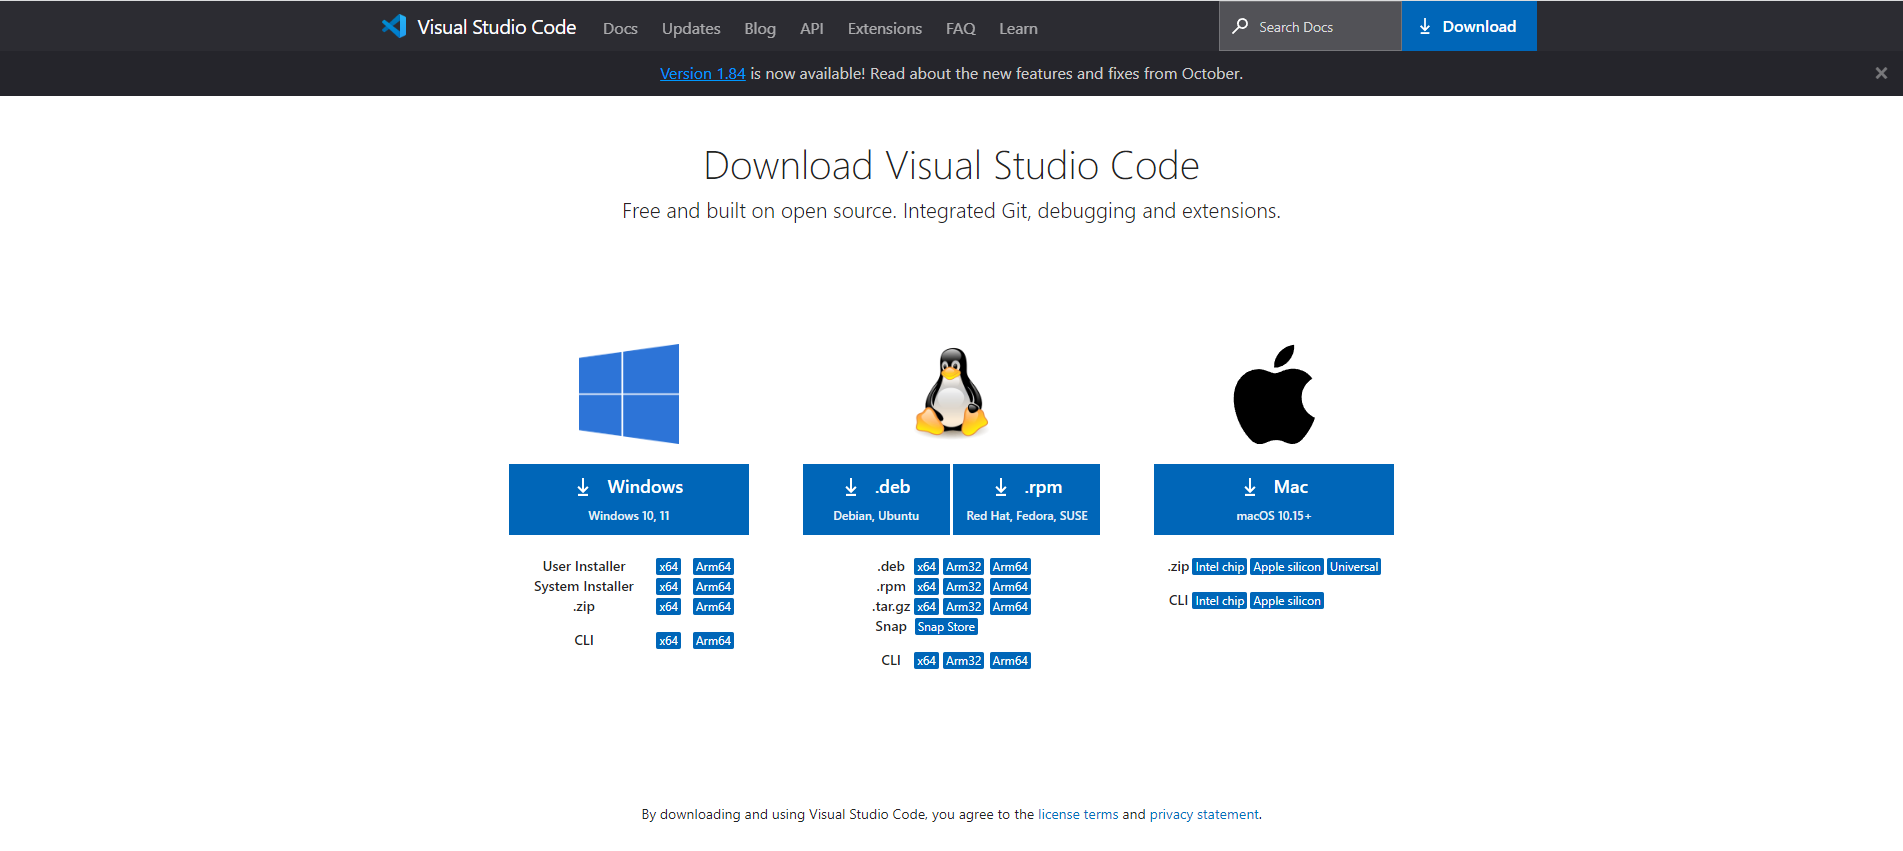Open the Snap Store link
This screenshot has height=851, width=1903.
[946, 627]
